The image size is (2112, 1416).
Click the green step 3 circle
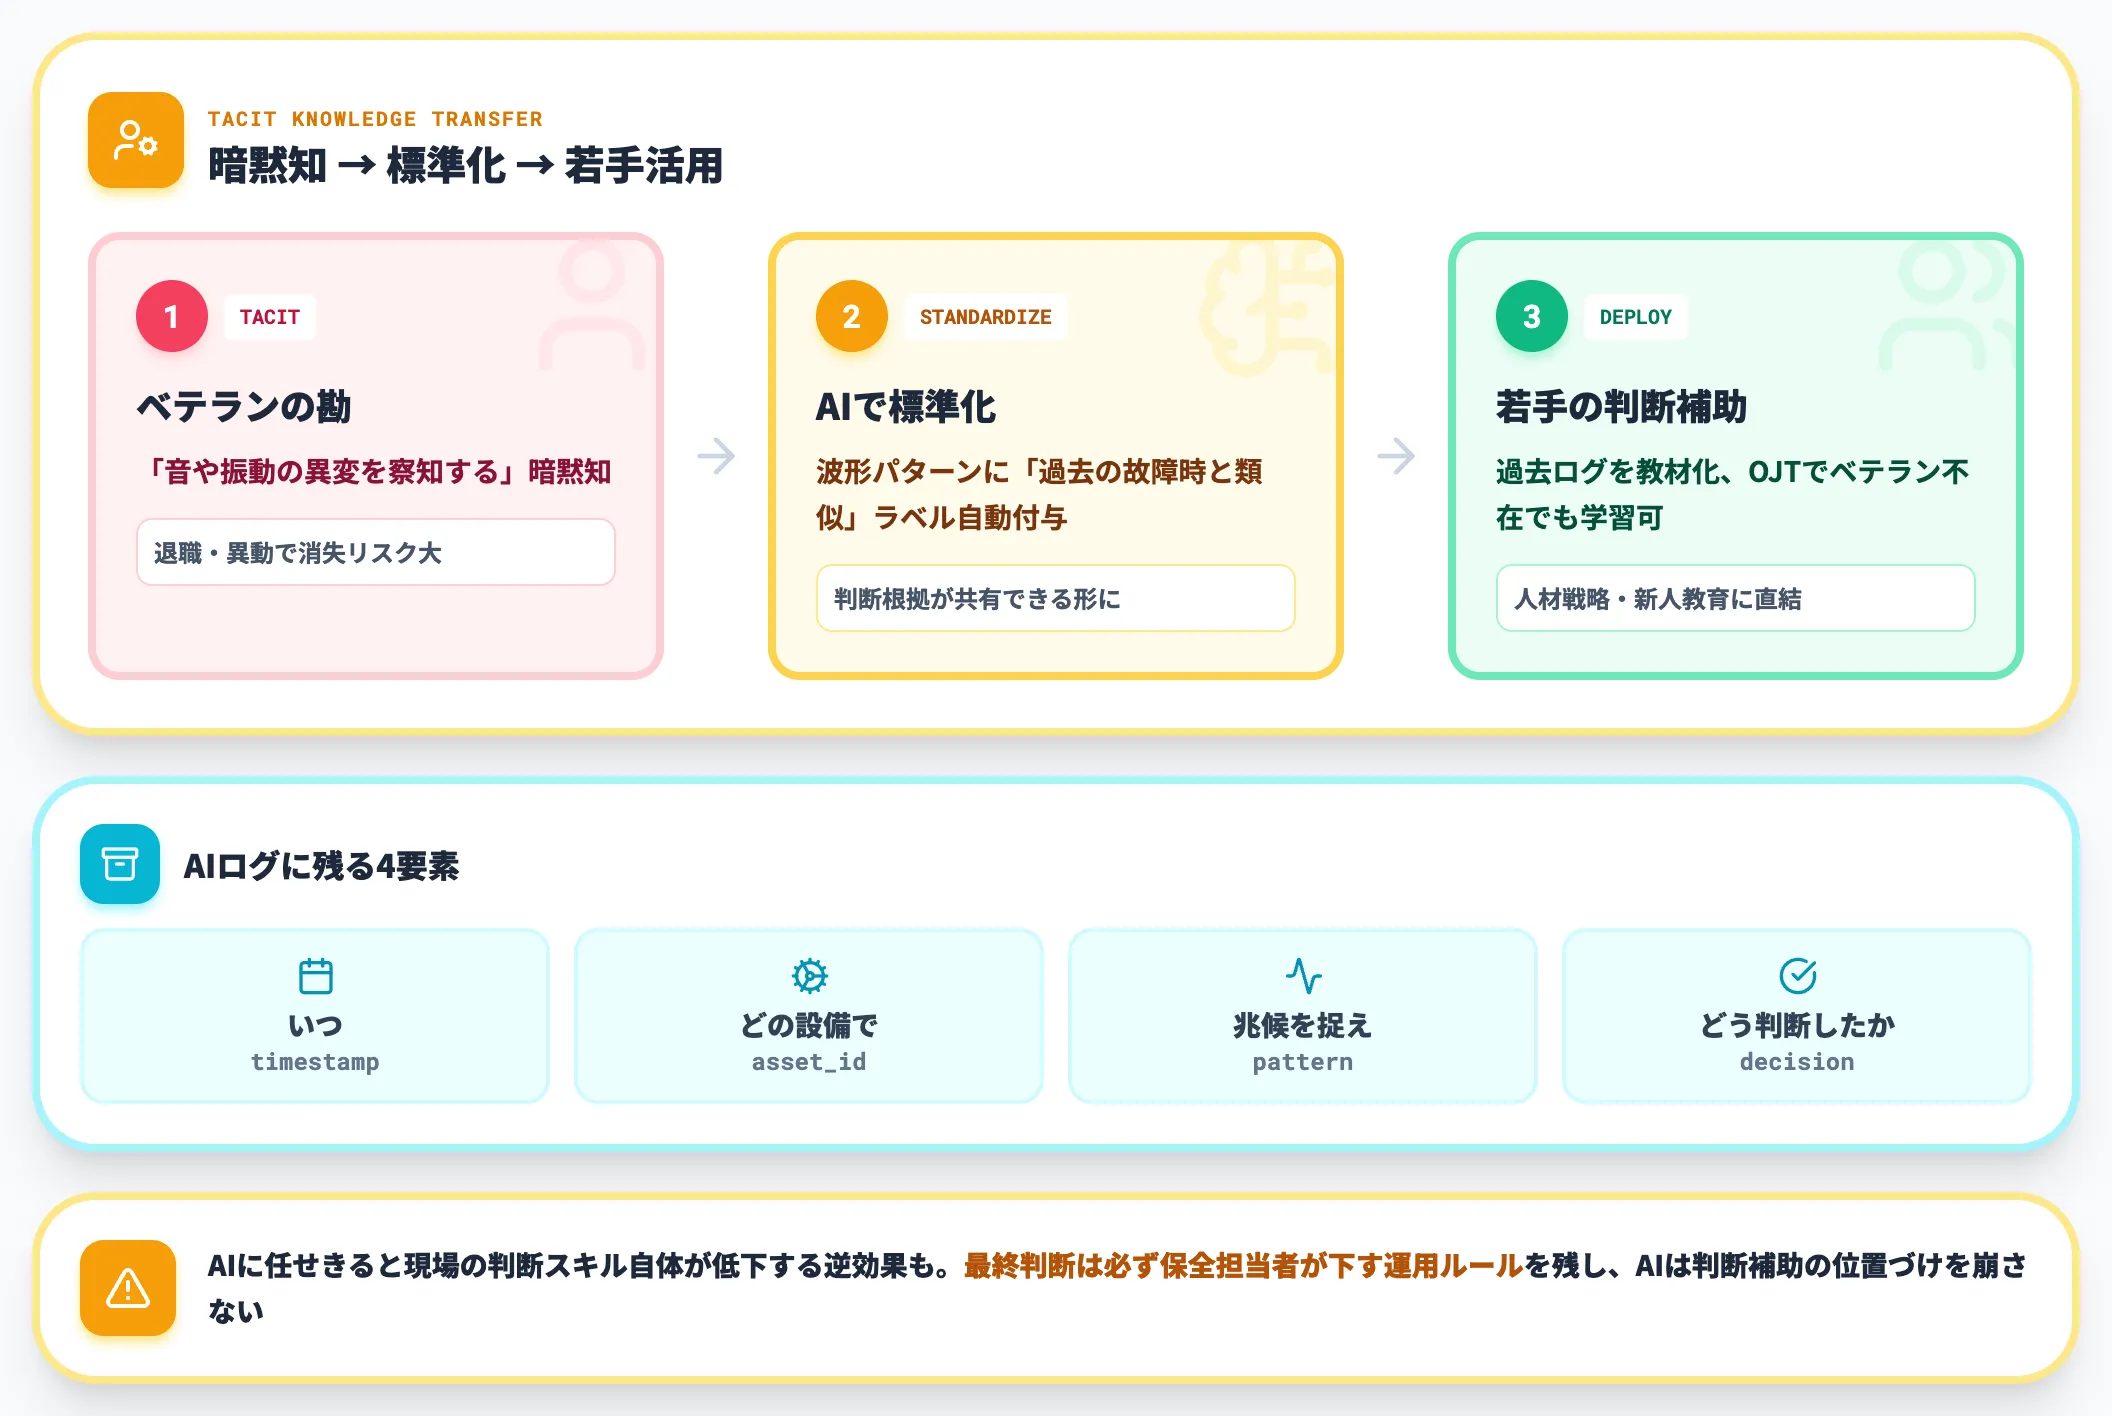[x=1532, y=316]
